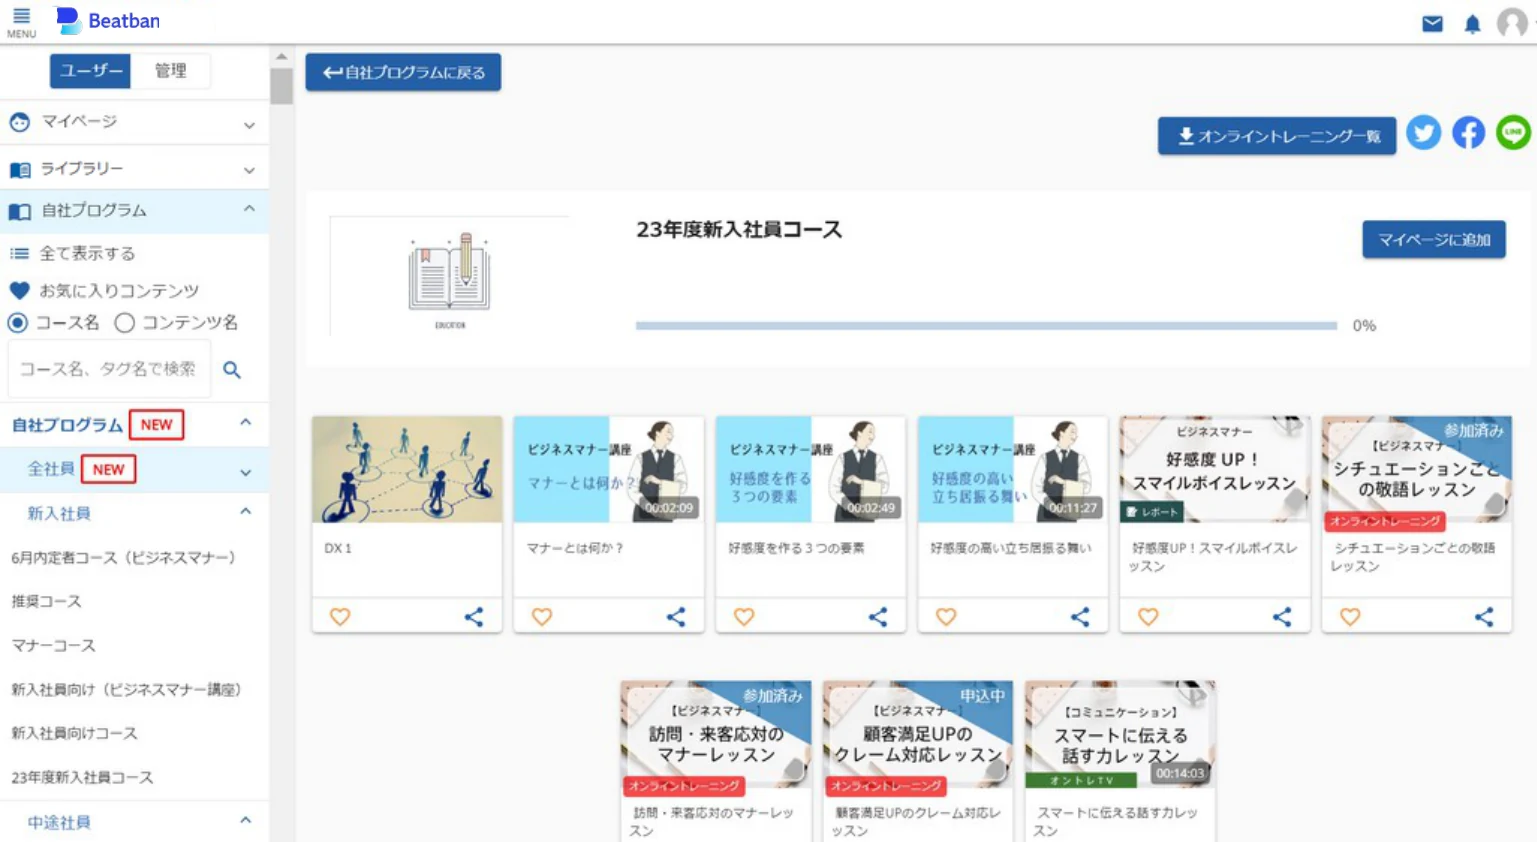Click the search magnifier icon

coord(232,370)
